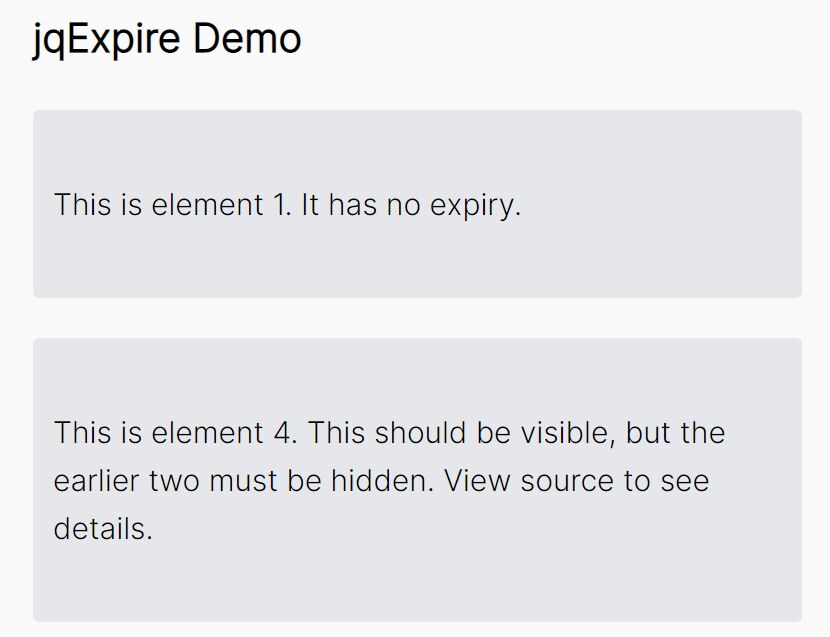The height and width of the screenshot is (637, 830).
Task: Click the words "but the" in element 4
Action: pos(675,433)
